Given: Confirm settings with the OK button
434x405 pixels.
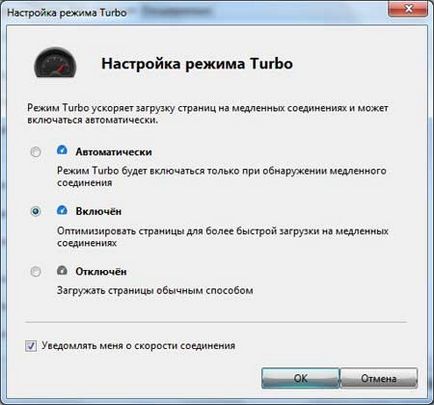Looking at the screenshot, I should coord(300,378).
